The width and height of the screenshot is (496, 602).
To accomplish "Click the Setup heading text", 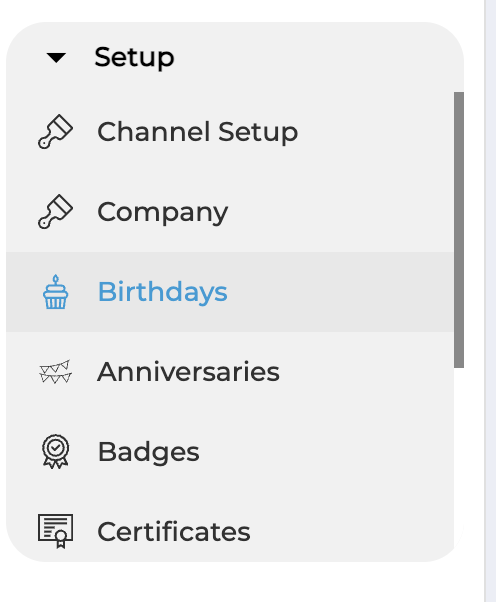I will (134, 58).
